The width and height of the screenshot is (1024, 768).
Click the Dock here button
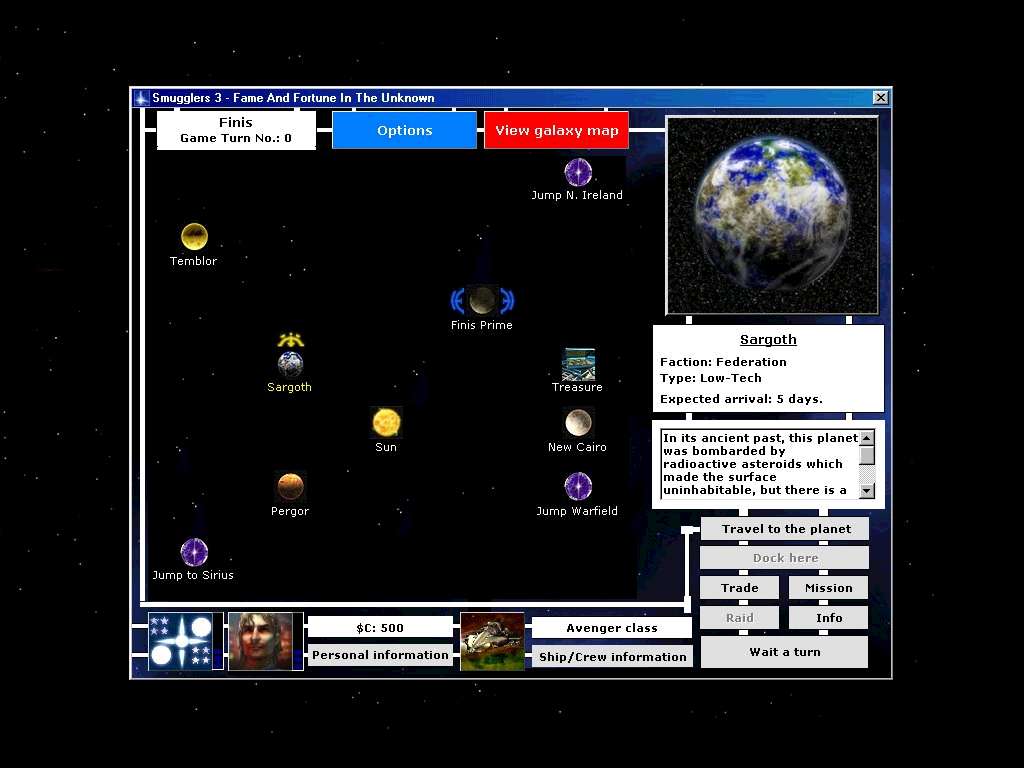pos(785,558)
